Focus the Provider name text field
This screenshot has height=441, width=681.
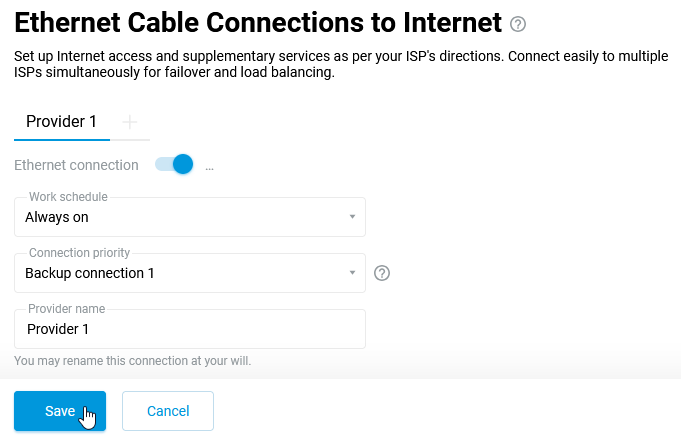[190, 329]
